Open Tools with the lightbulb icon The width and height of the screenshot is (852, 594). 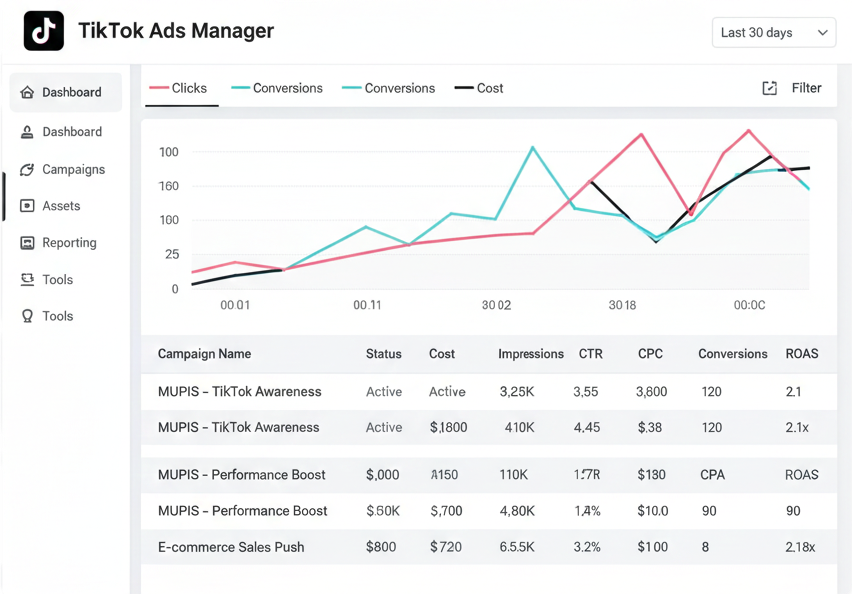pyautogui.click(x=28, y=316)
